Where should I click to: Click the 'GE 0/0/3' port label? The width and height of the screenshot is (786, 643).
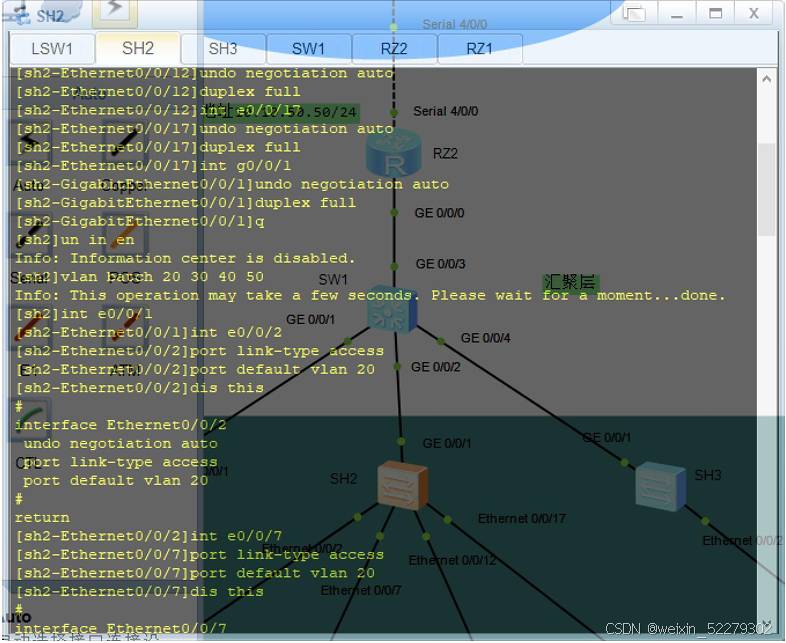click(440, 264)
